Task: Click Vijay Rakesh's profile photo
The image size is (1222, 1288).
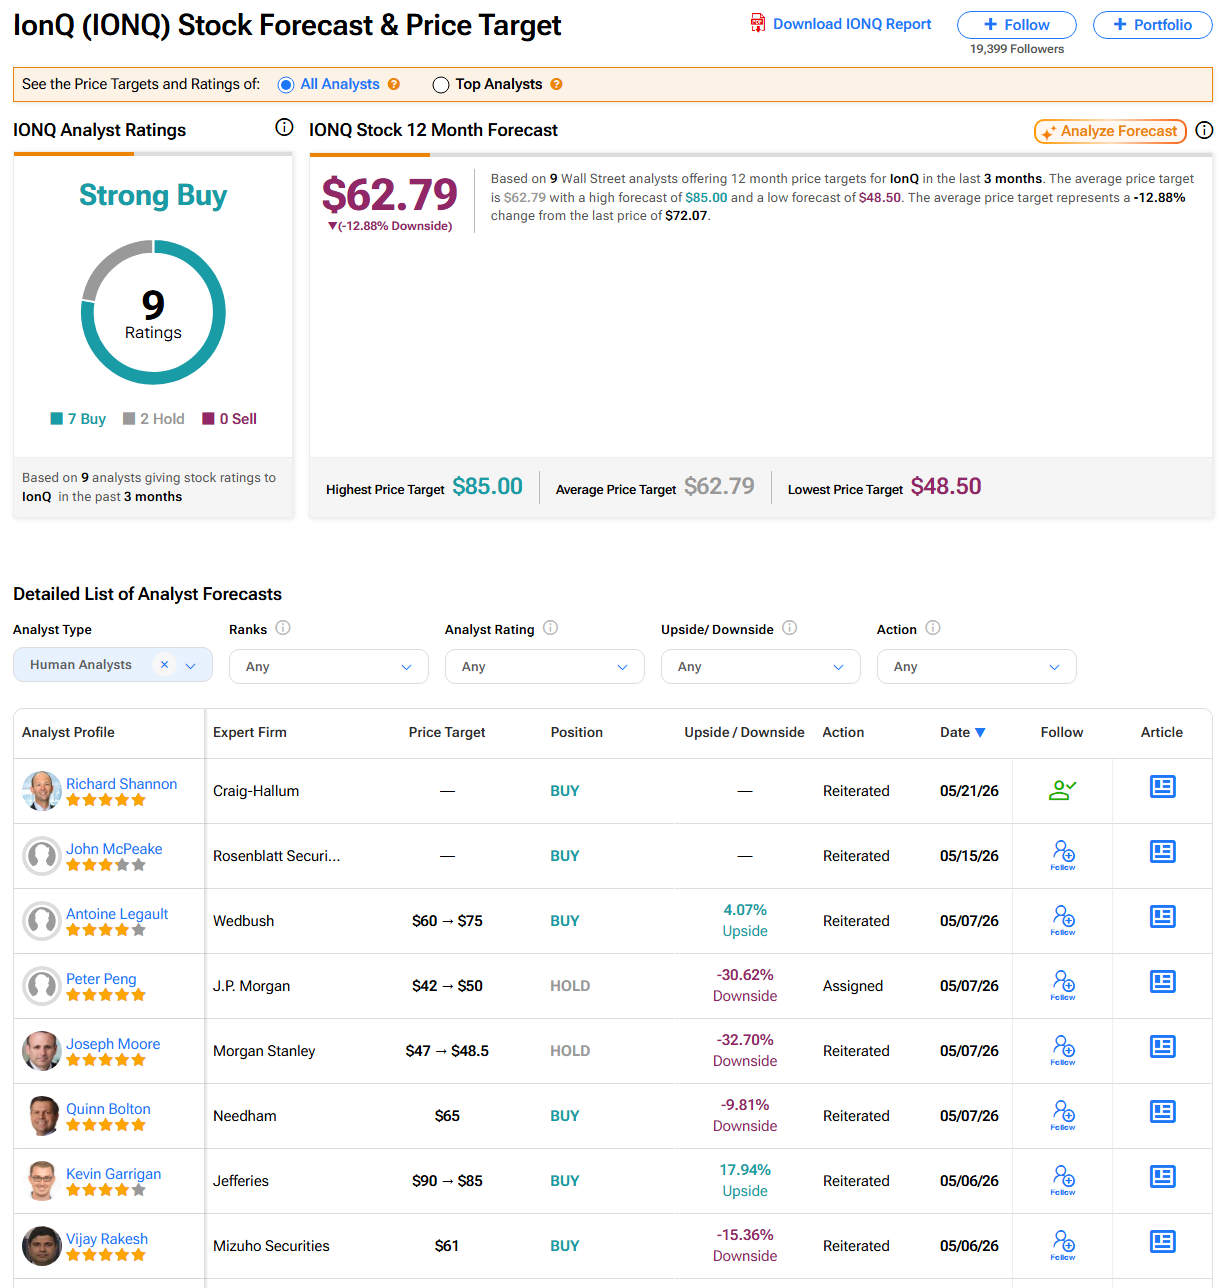Action: (x=42, y=1246)
